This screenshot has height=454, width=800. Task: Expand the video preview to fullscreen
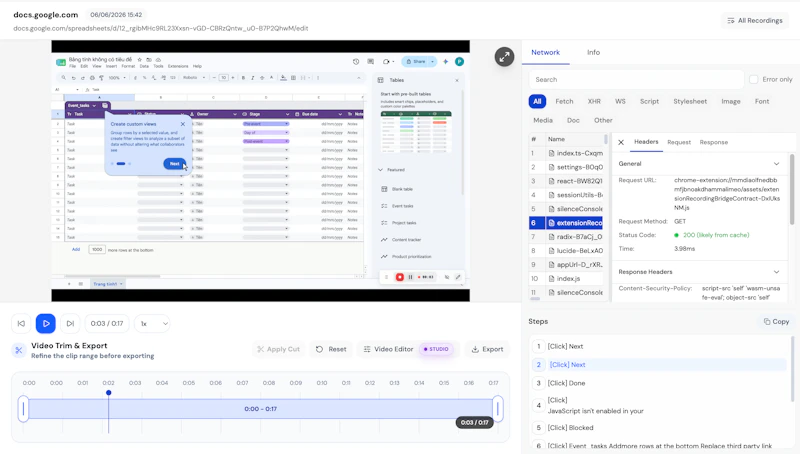[504, 57]
